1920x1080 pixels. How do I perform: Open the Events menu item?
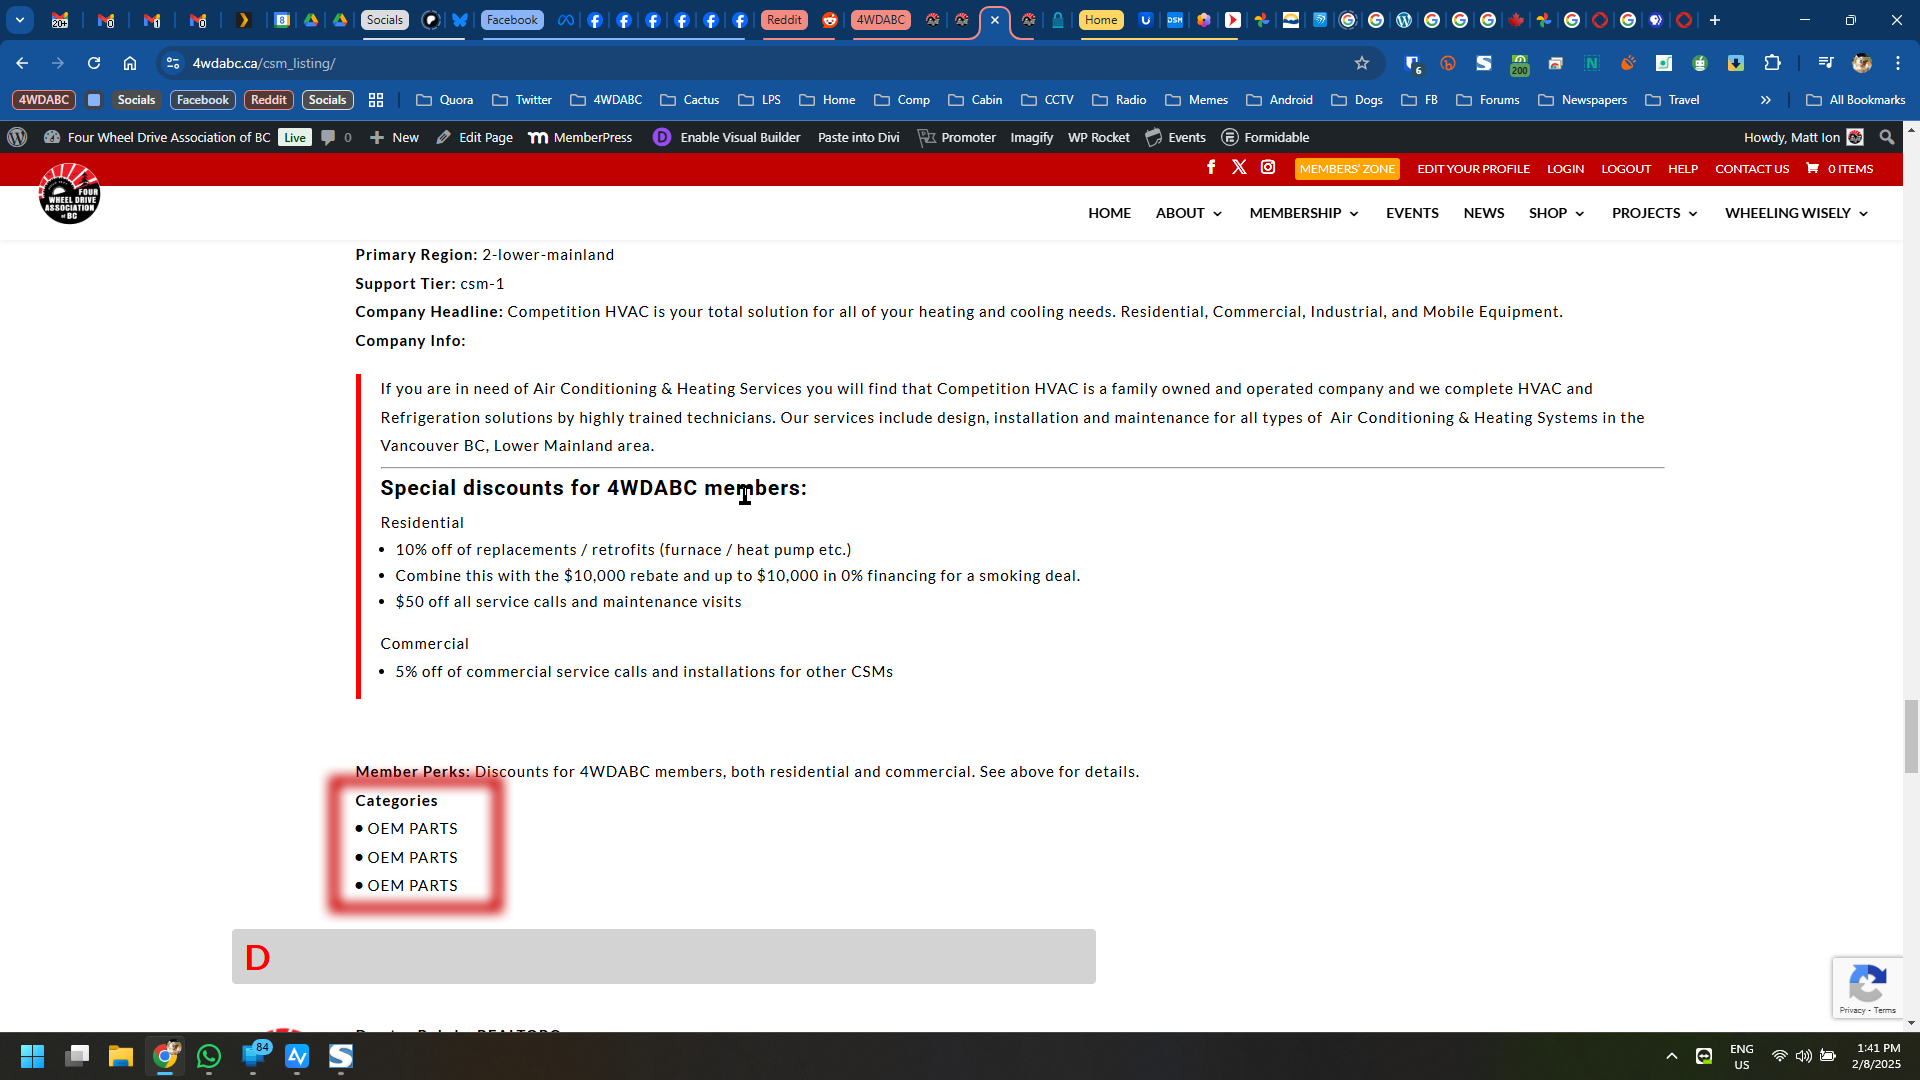(x=1411, y=213)
